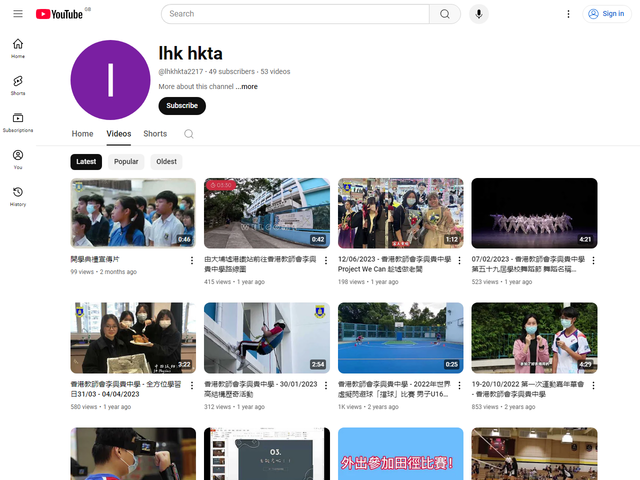Open the hamburger guide menu
Viewport: 640px width, 480px height.
coord(17,14)
